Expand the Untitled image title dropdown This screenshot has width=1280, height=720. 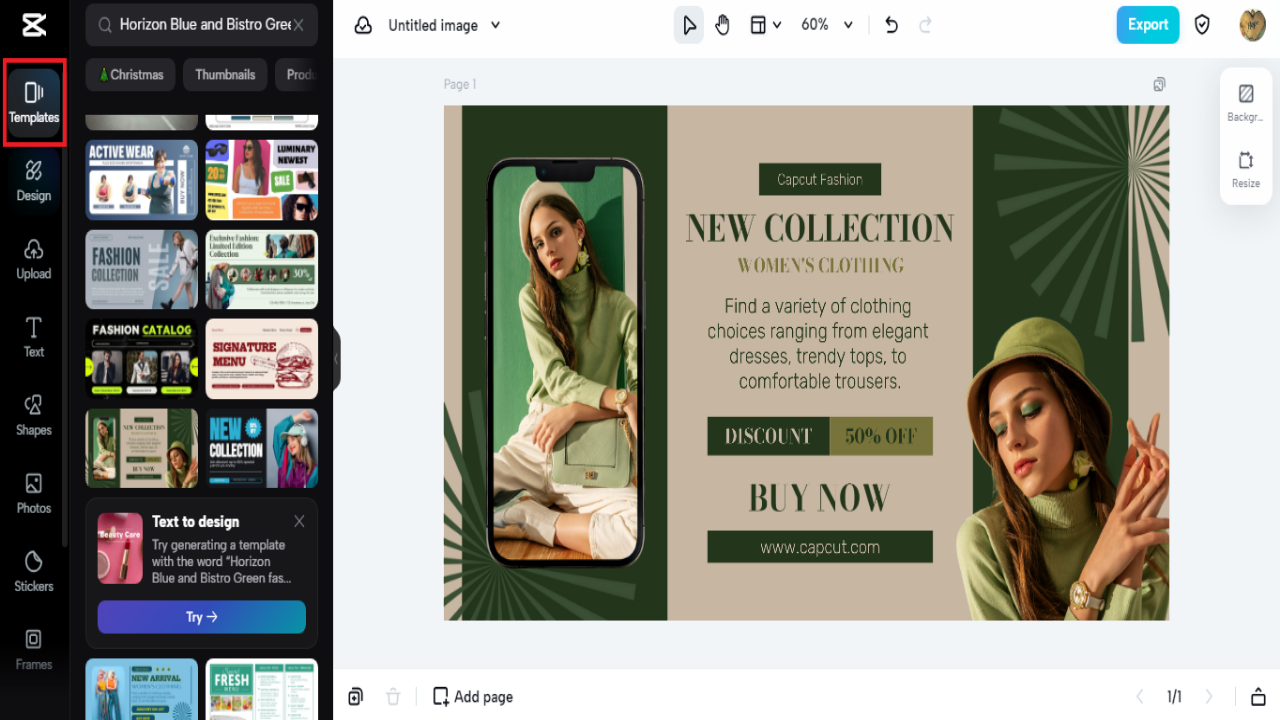coord(496,25)
